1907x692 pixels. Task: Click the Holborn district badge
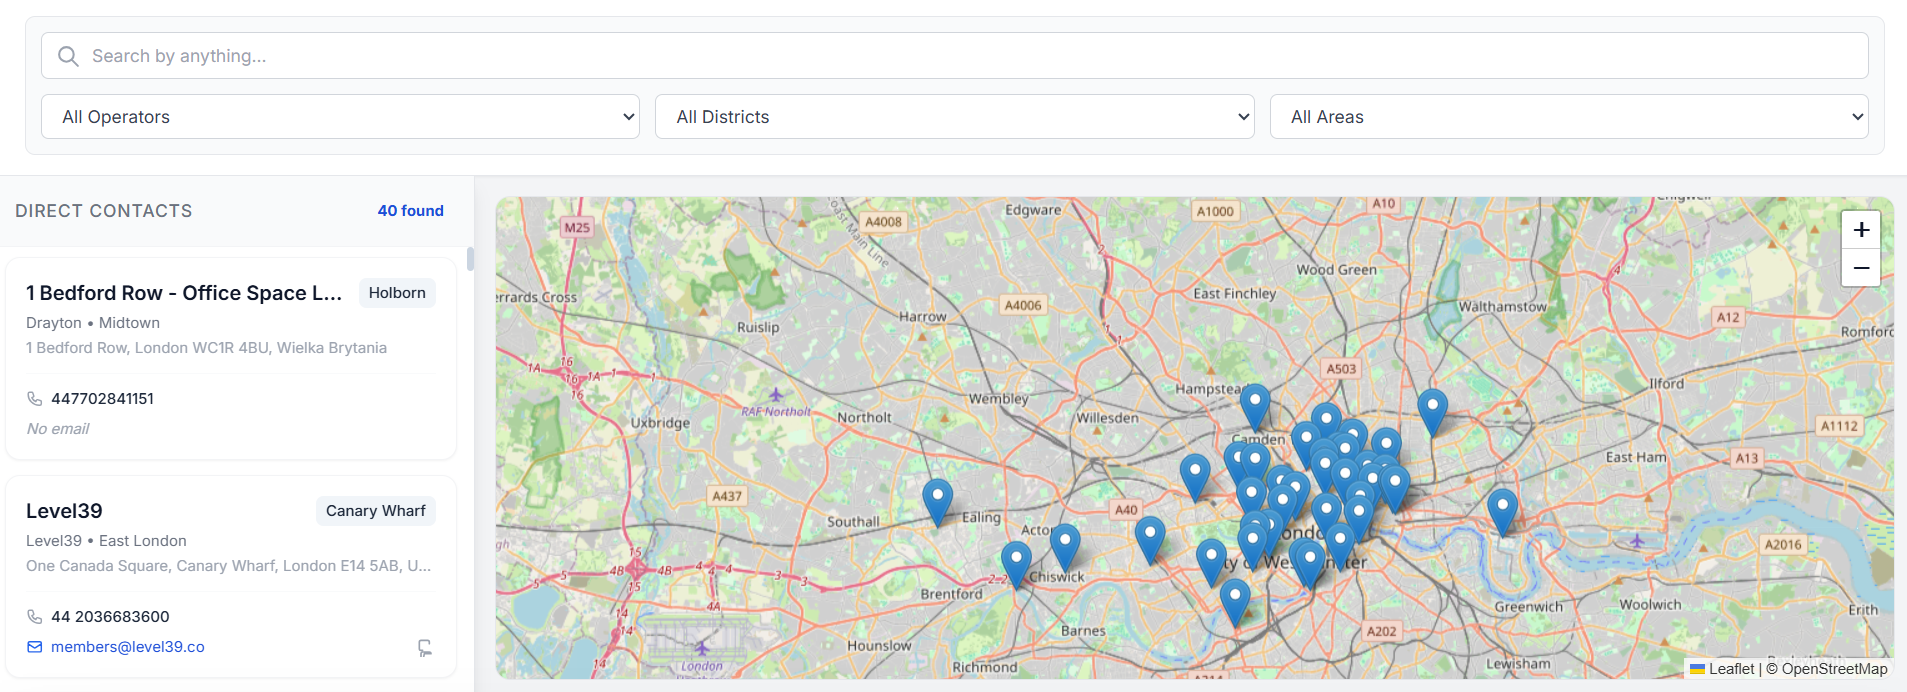[397, 293]
